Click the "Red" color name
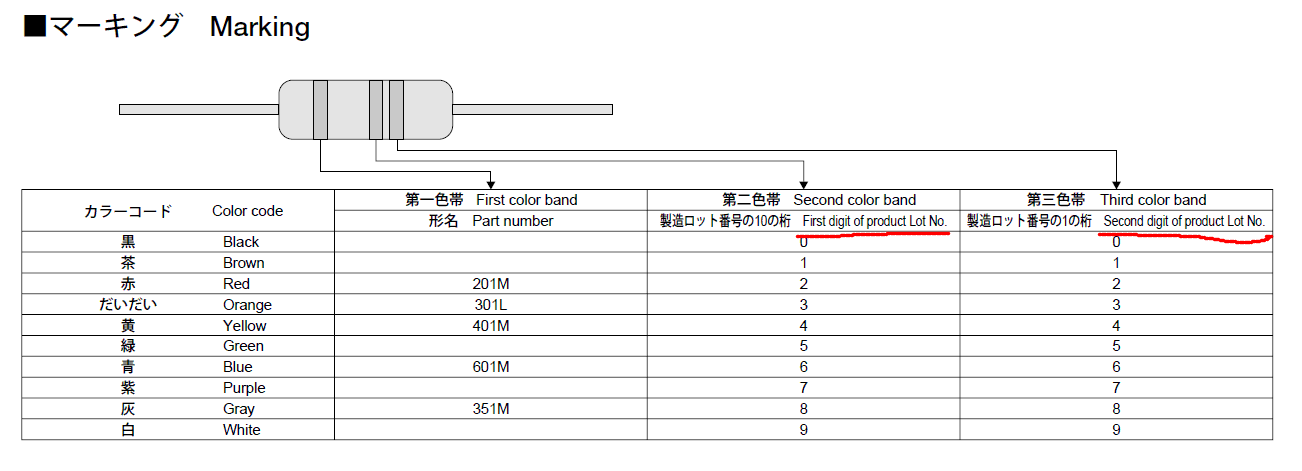The width and height of the screenshot is (1302, 471). [236, 284]
